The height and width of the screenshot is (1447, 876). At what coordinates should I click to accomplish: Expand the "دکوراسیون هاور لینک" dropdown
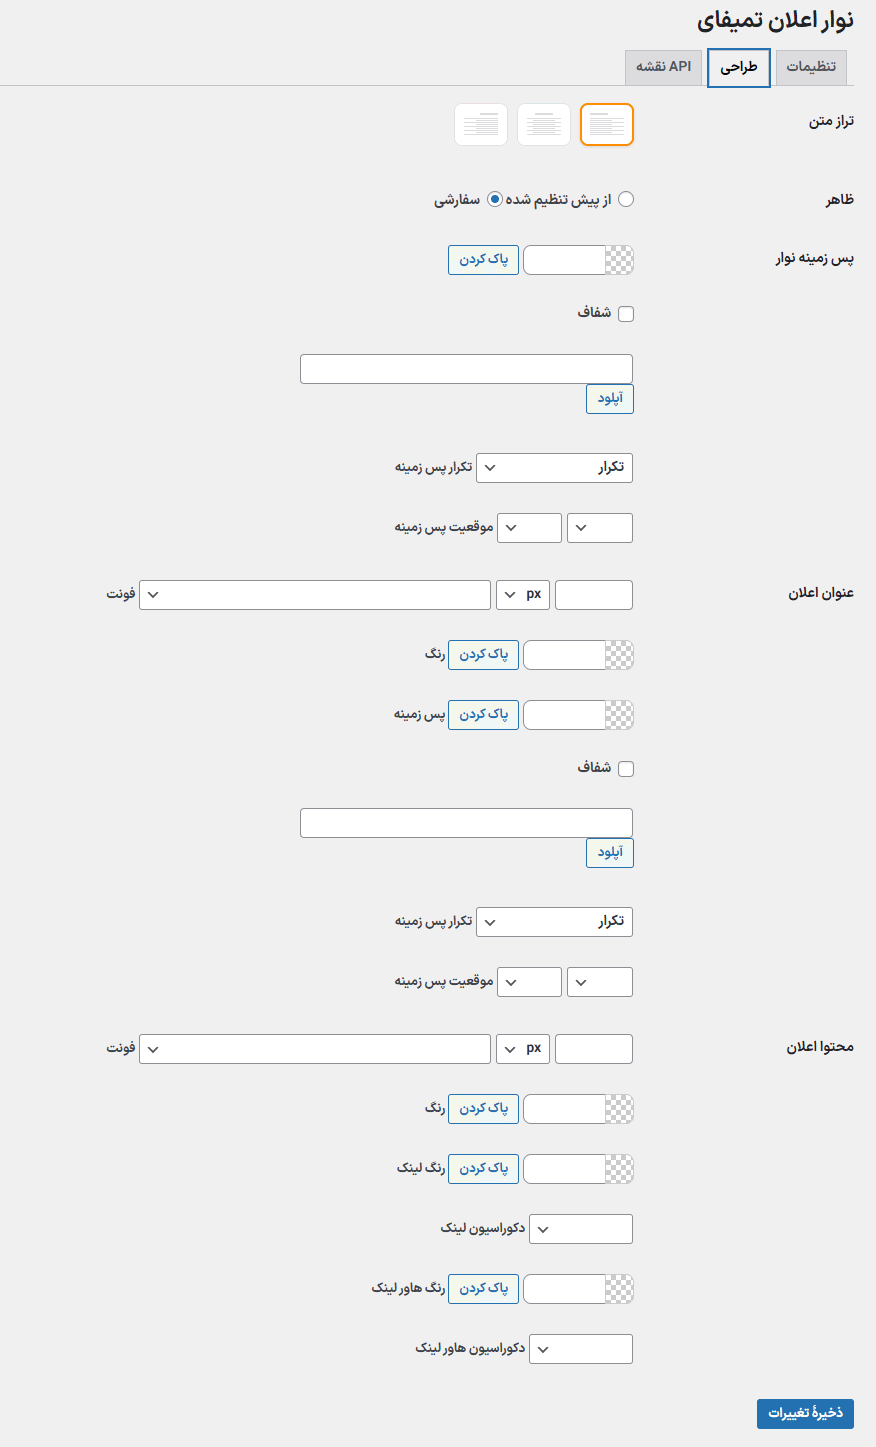[x=580, y=1349]
